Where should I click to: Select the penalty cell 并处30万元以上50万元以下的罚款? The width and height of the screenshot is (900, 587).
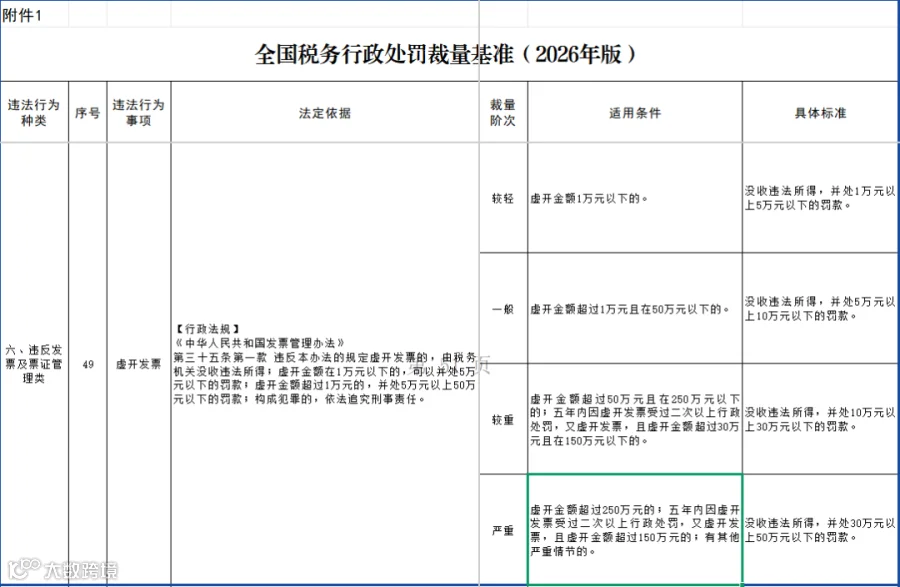(821, 530)
